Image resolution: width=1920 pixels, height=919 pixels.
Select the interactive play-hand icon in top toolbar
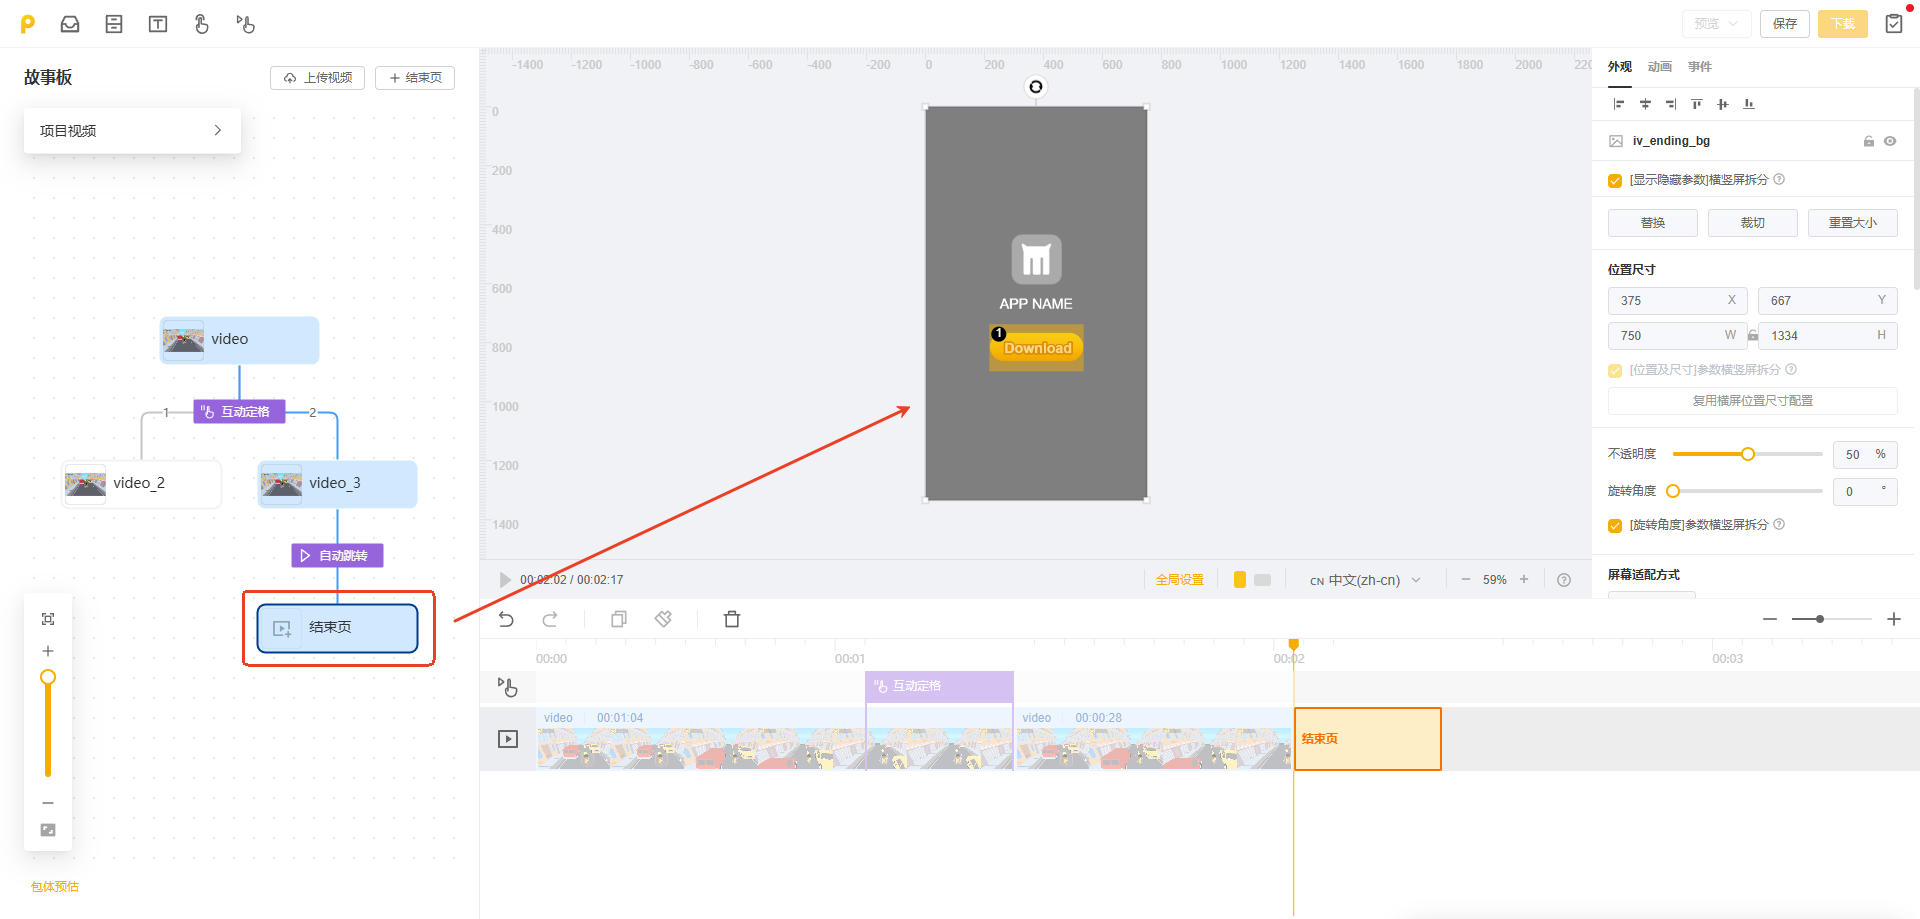tap(246, 24)
